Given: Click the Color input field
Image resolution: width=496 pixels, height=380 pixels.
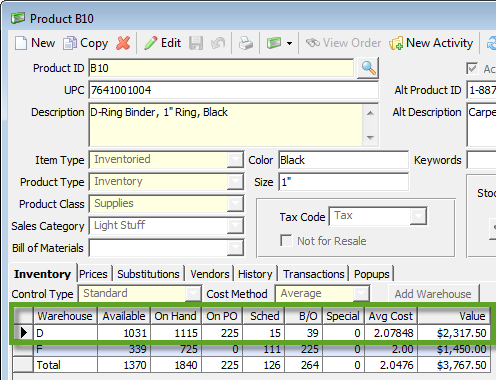Looking at the screenshot, I should 343,160.
